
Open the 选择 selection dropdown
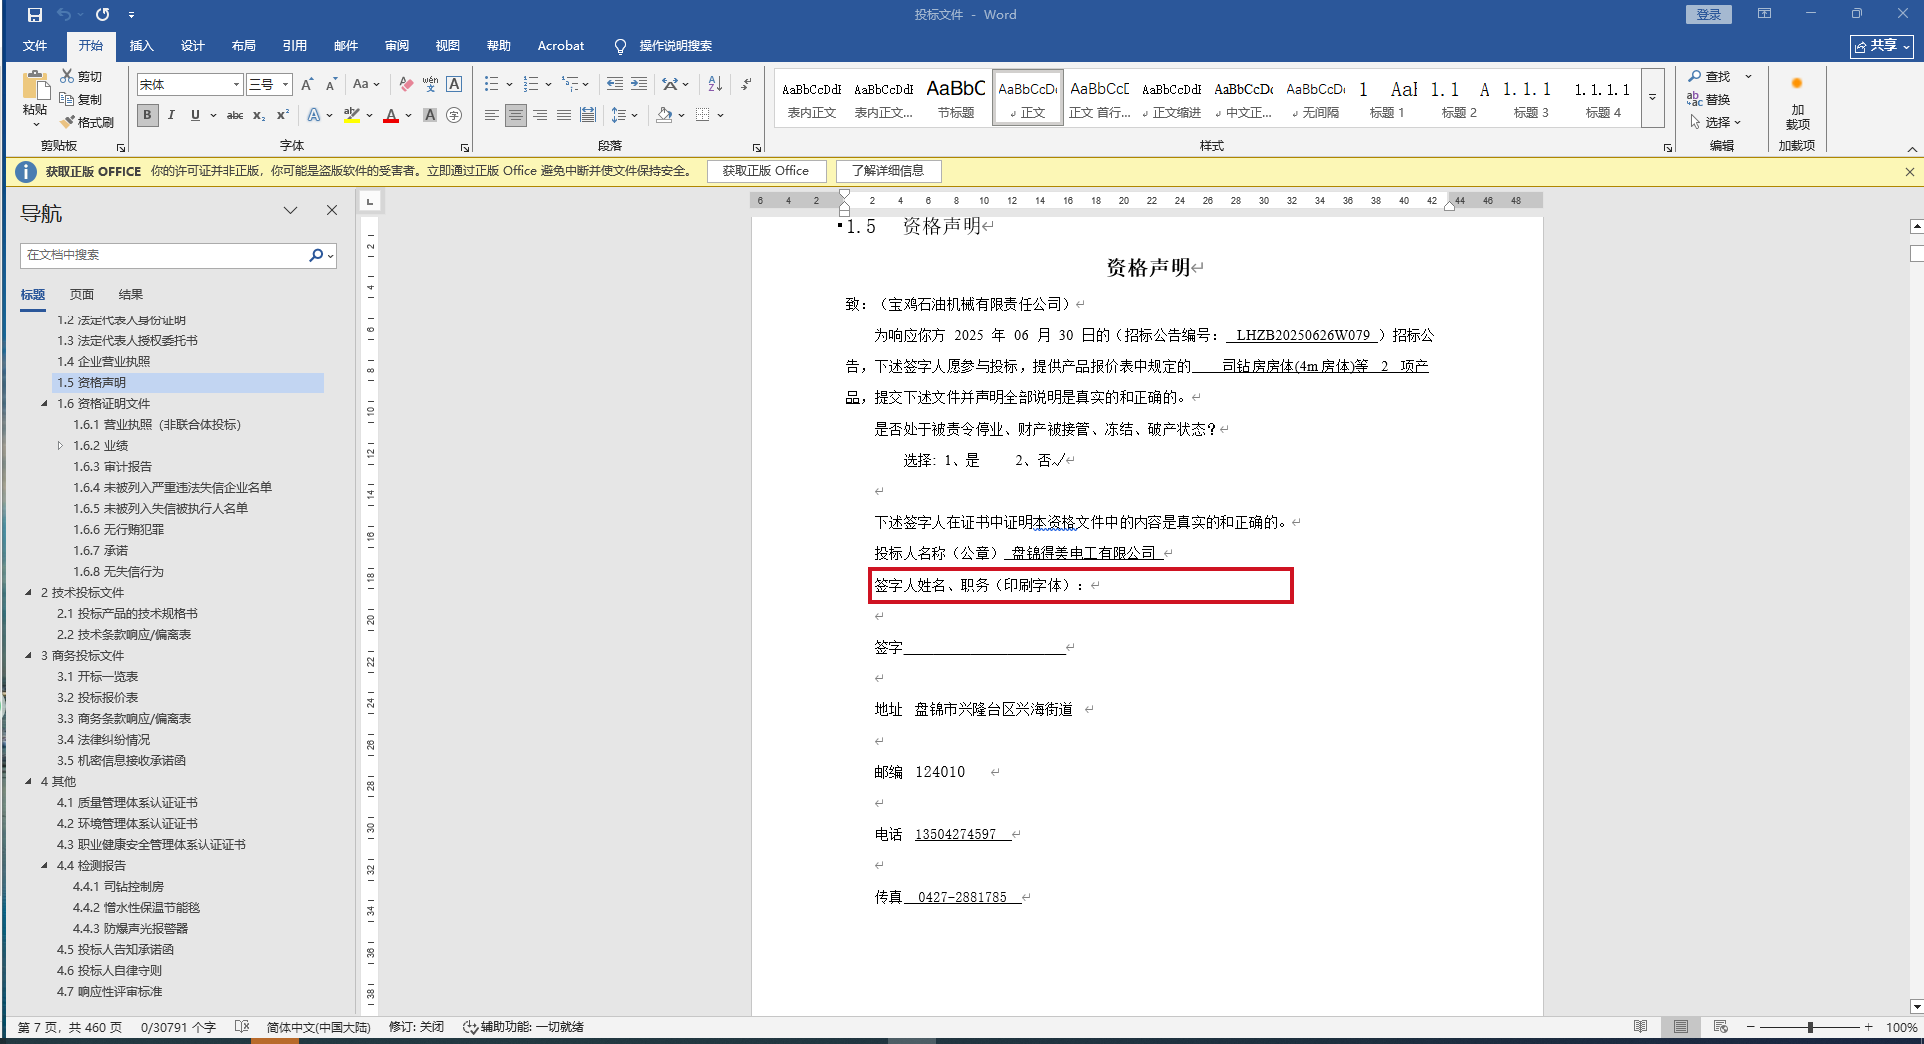click(x=1715, y=122)
